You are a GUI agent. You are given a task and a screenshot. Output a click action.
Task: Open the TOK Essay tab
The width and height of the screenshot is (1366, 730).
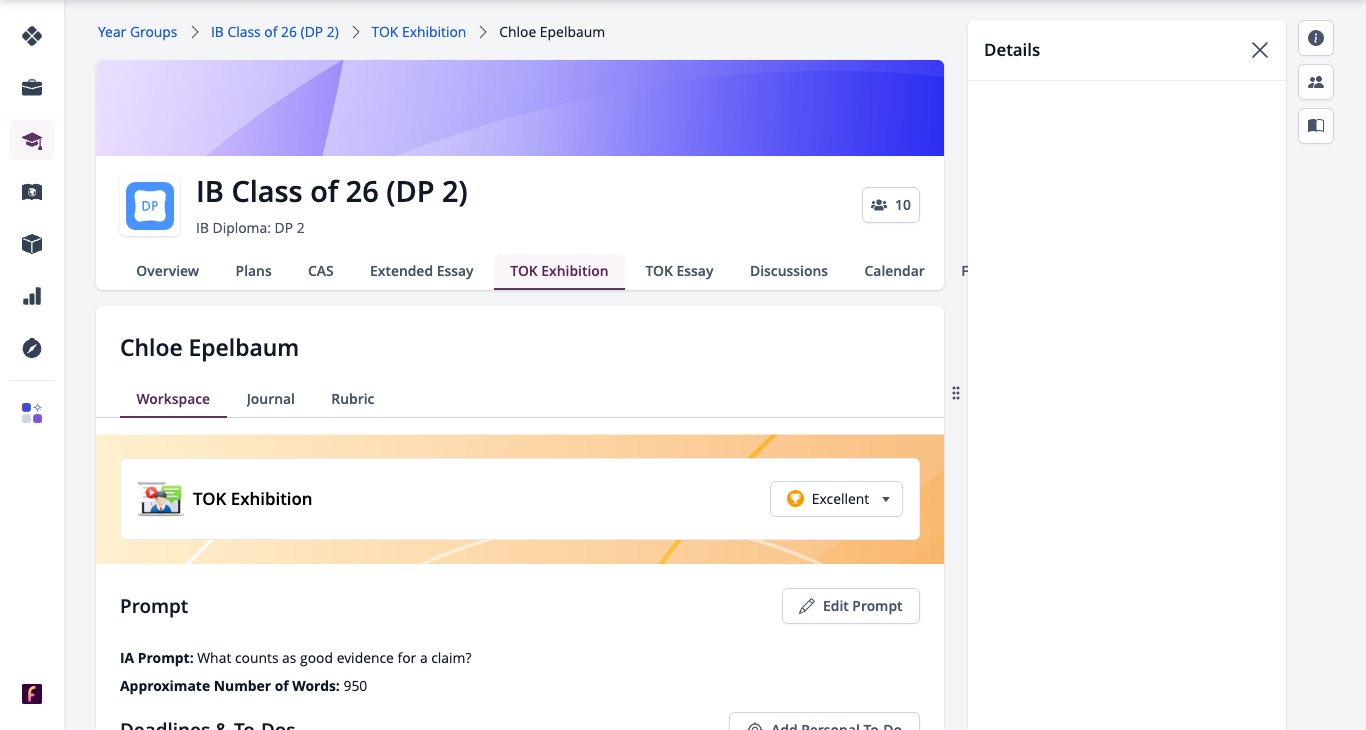click(x=680, y=271)
